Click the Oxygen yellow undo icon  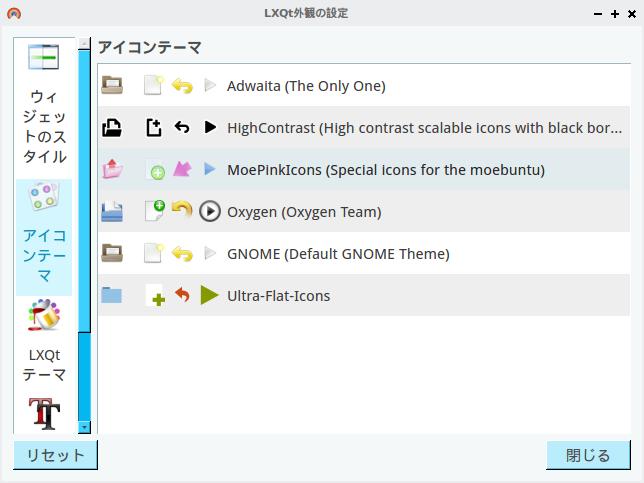click(x=182, y=208)
